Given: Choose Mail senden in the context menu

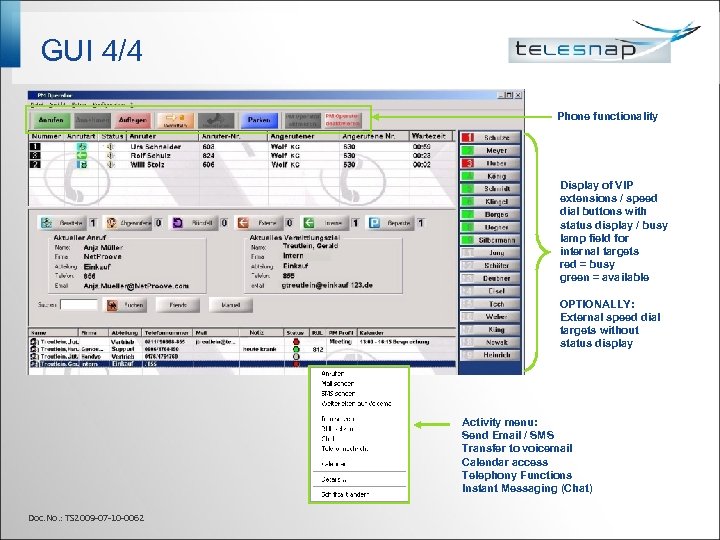Looking at the screenshot, I should [338, 383].
